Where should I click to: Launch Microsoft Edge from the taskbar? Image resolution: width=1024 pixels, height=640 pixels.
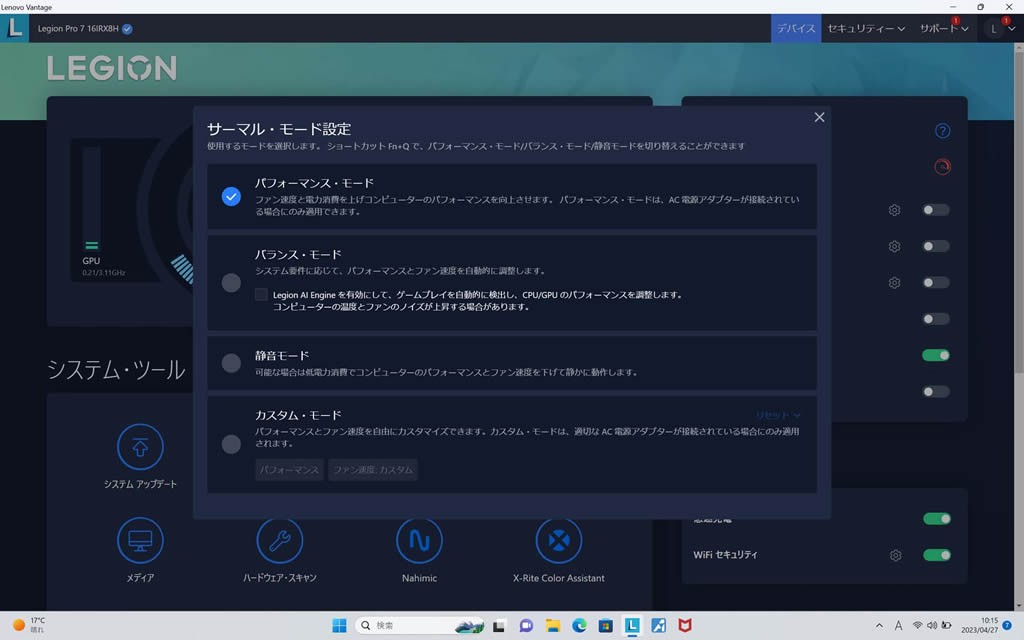point(579,625)
